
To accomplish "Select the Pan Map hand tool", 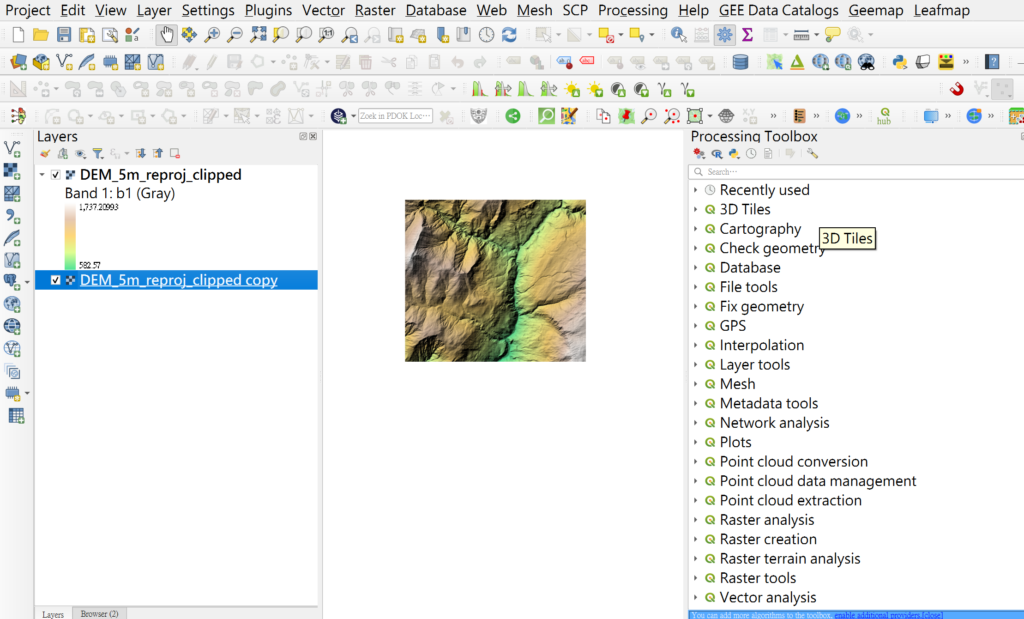I will pyautogui.click(x=166, y=35).
